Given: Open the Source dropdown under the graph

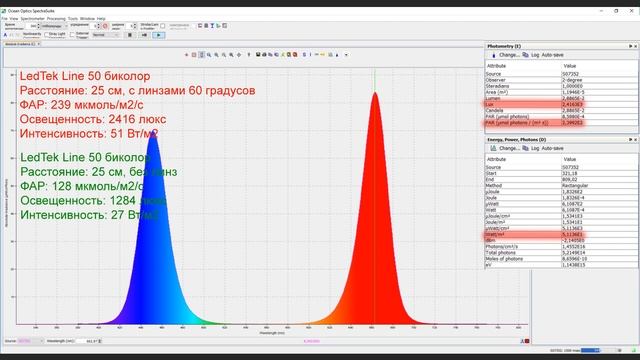Looking at the screenshot, I should pos(31,341).
